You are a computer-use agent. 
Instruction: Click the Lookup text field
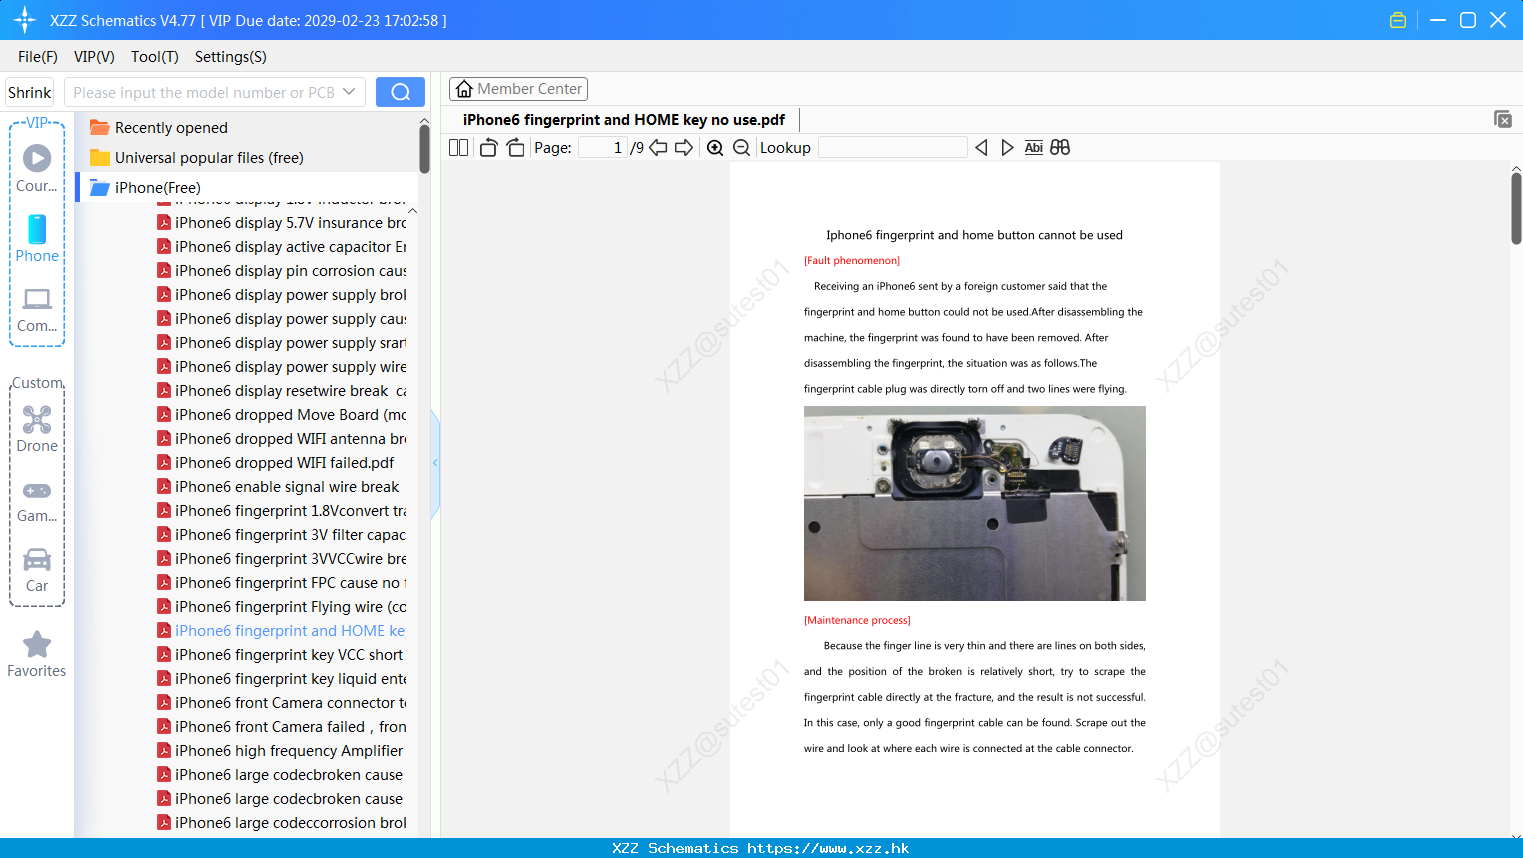892,147
